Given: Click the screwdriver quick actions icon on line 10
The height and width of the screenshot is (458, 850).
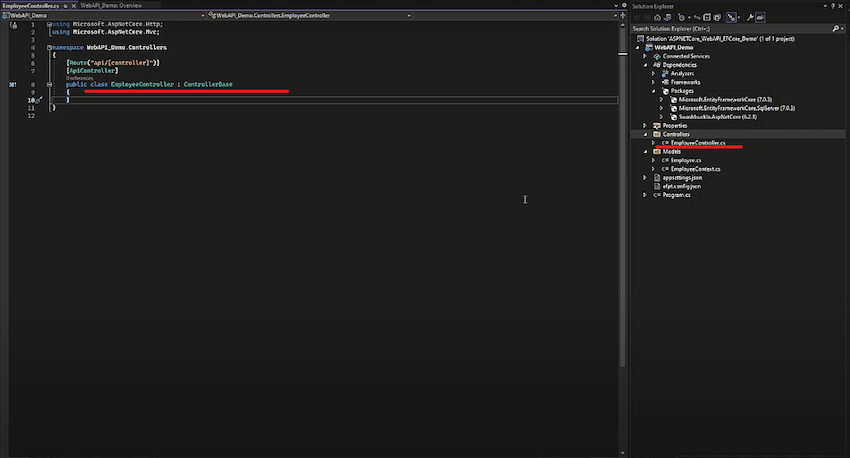Looking at the screenshot, I should (38, 100).
